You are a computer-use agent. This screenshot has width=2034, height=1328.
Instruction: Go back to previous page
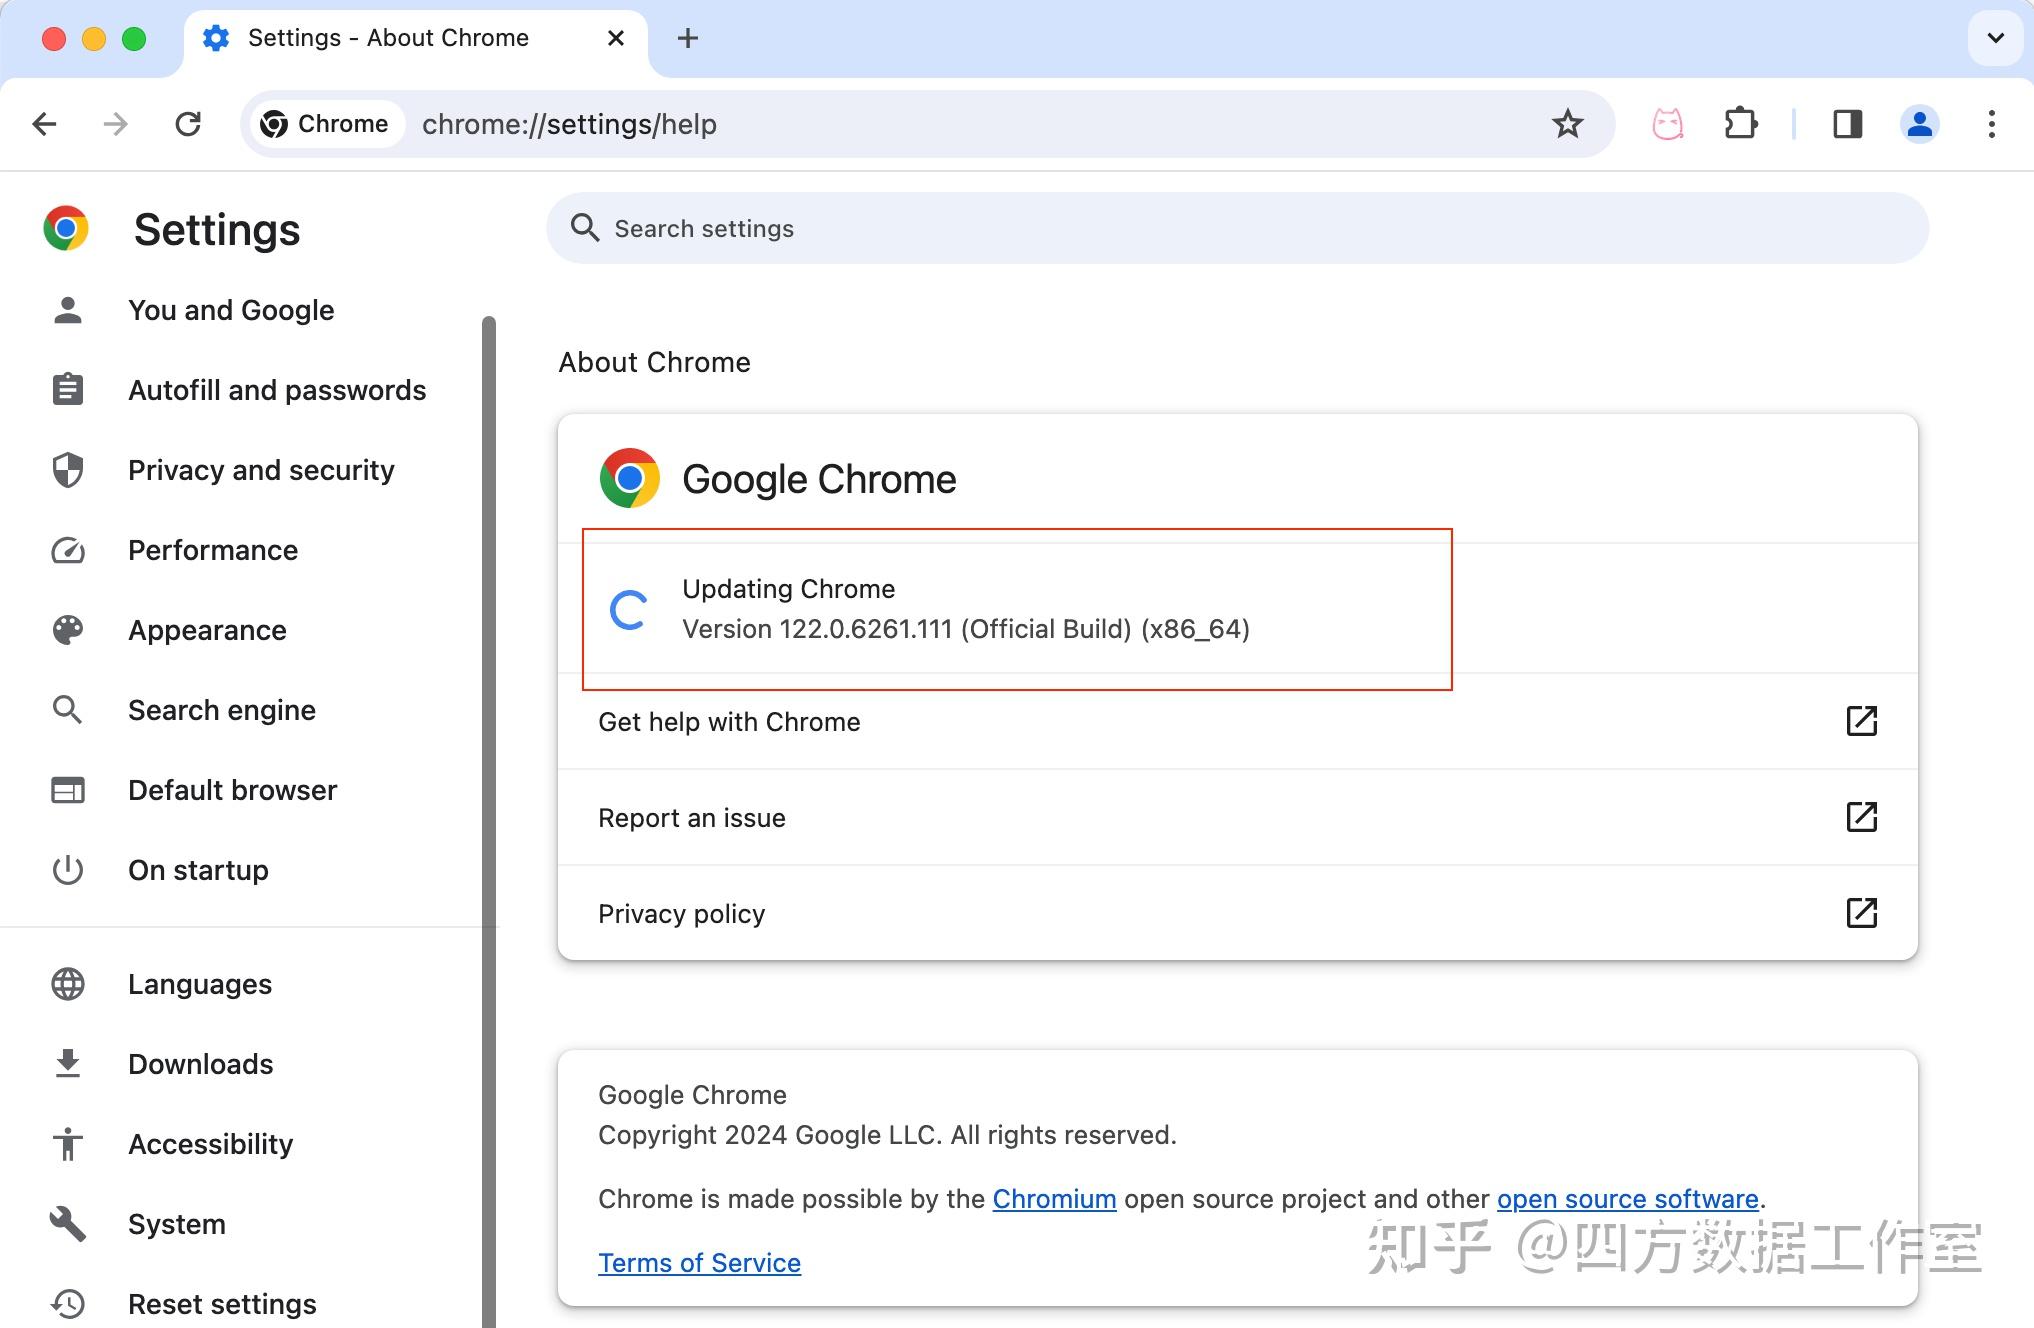tap(45, 124)
